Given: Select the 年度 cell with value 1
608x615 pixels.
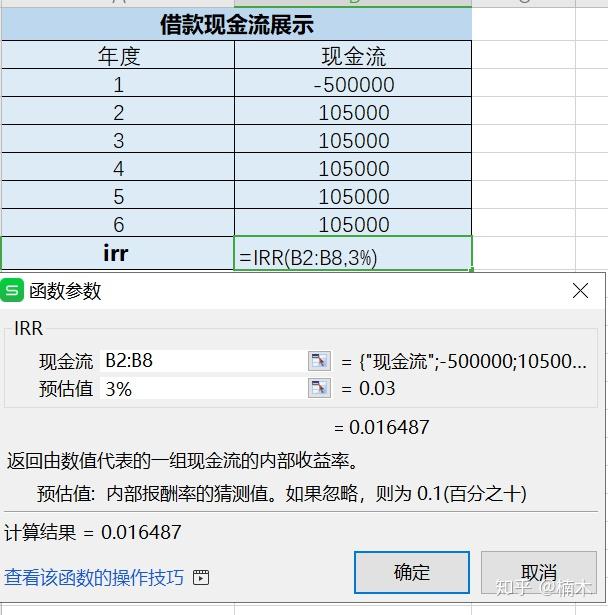Looking at the screenshot, I should [x=118, y=83].
